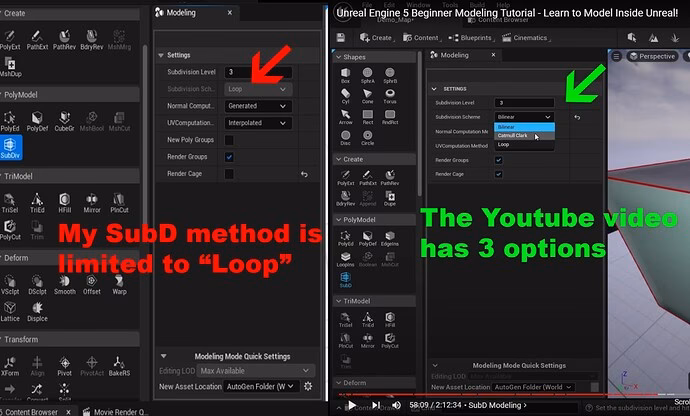Image resolution: width=690 pixels, height=416 pixels.
Task: Mute the video volume
Action: 396,405
